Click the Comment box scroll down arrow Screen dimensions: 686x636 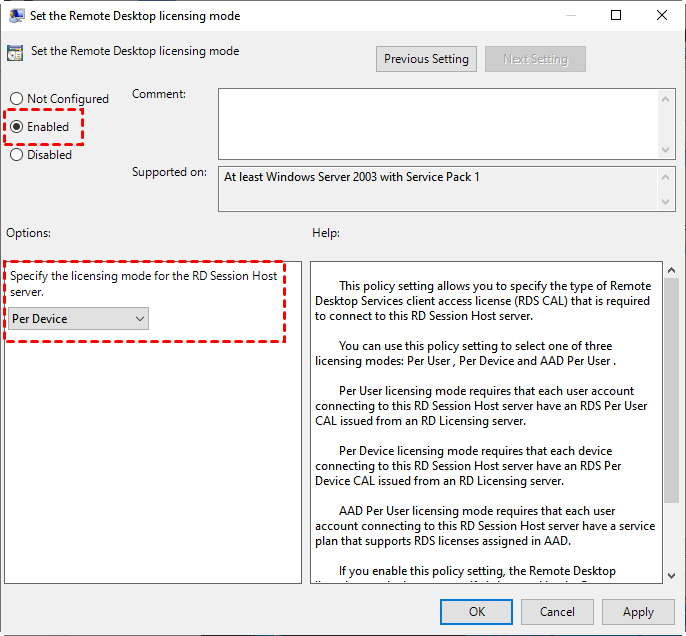pyautogui.click(x=665, y=150)
